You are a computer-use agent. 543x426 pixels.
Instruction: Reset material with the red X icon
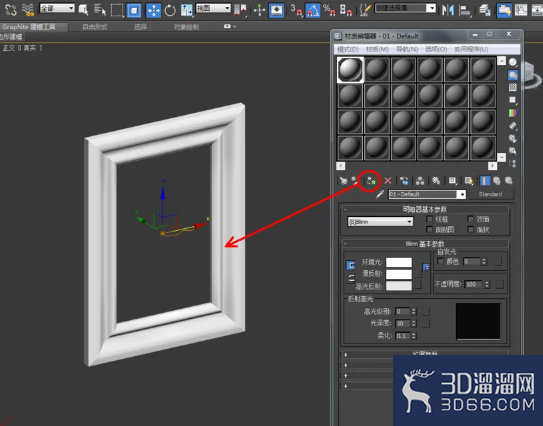tap(388, 180)
